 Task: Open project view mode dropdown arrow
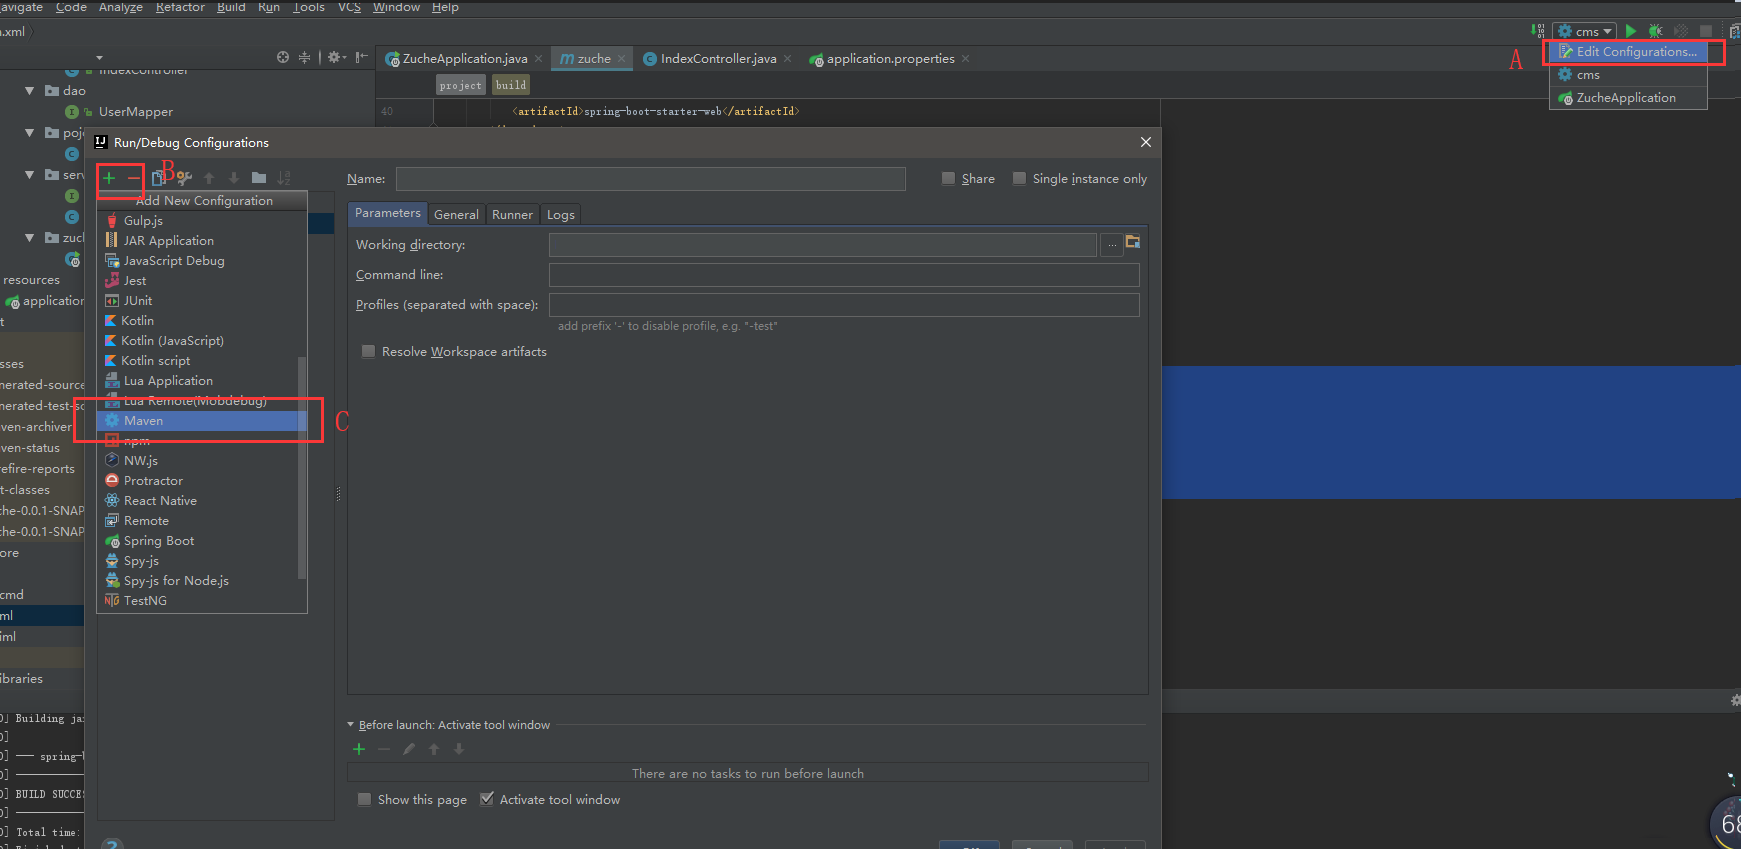pyautogui.click(x=99, y=58)
